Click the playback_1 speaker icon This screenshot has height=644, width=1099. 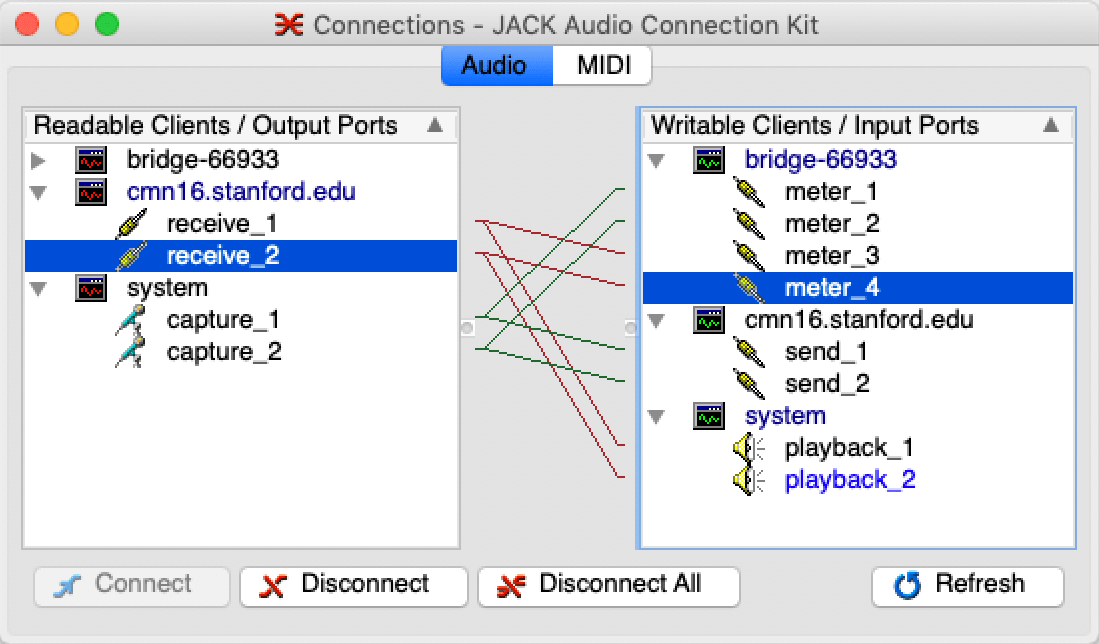coord(749,448)
